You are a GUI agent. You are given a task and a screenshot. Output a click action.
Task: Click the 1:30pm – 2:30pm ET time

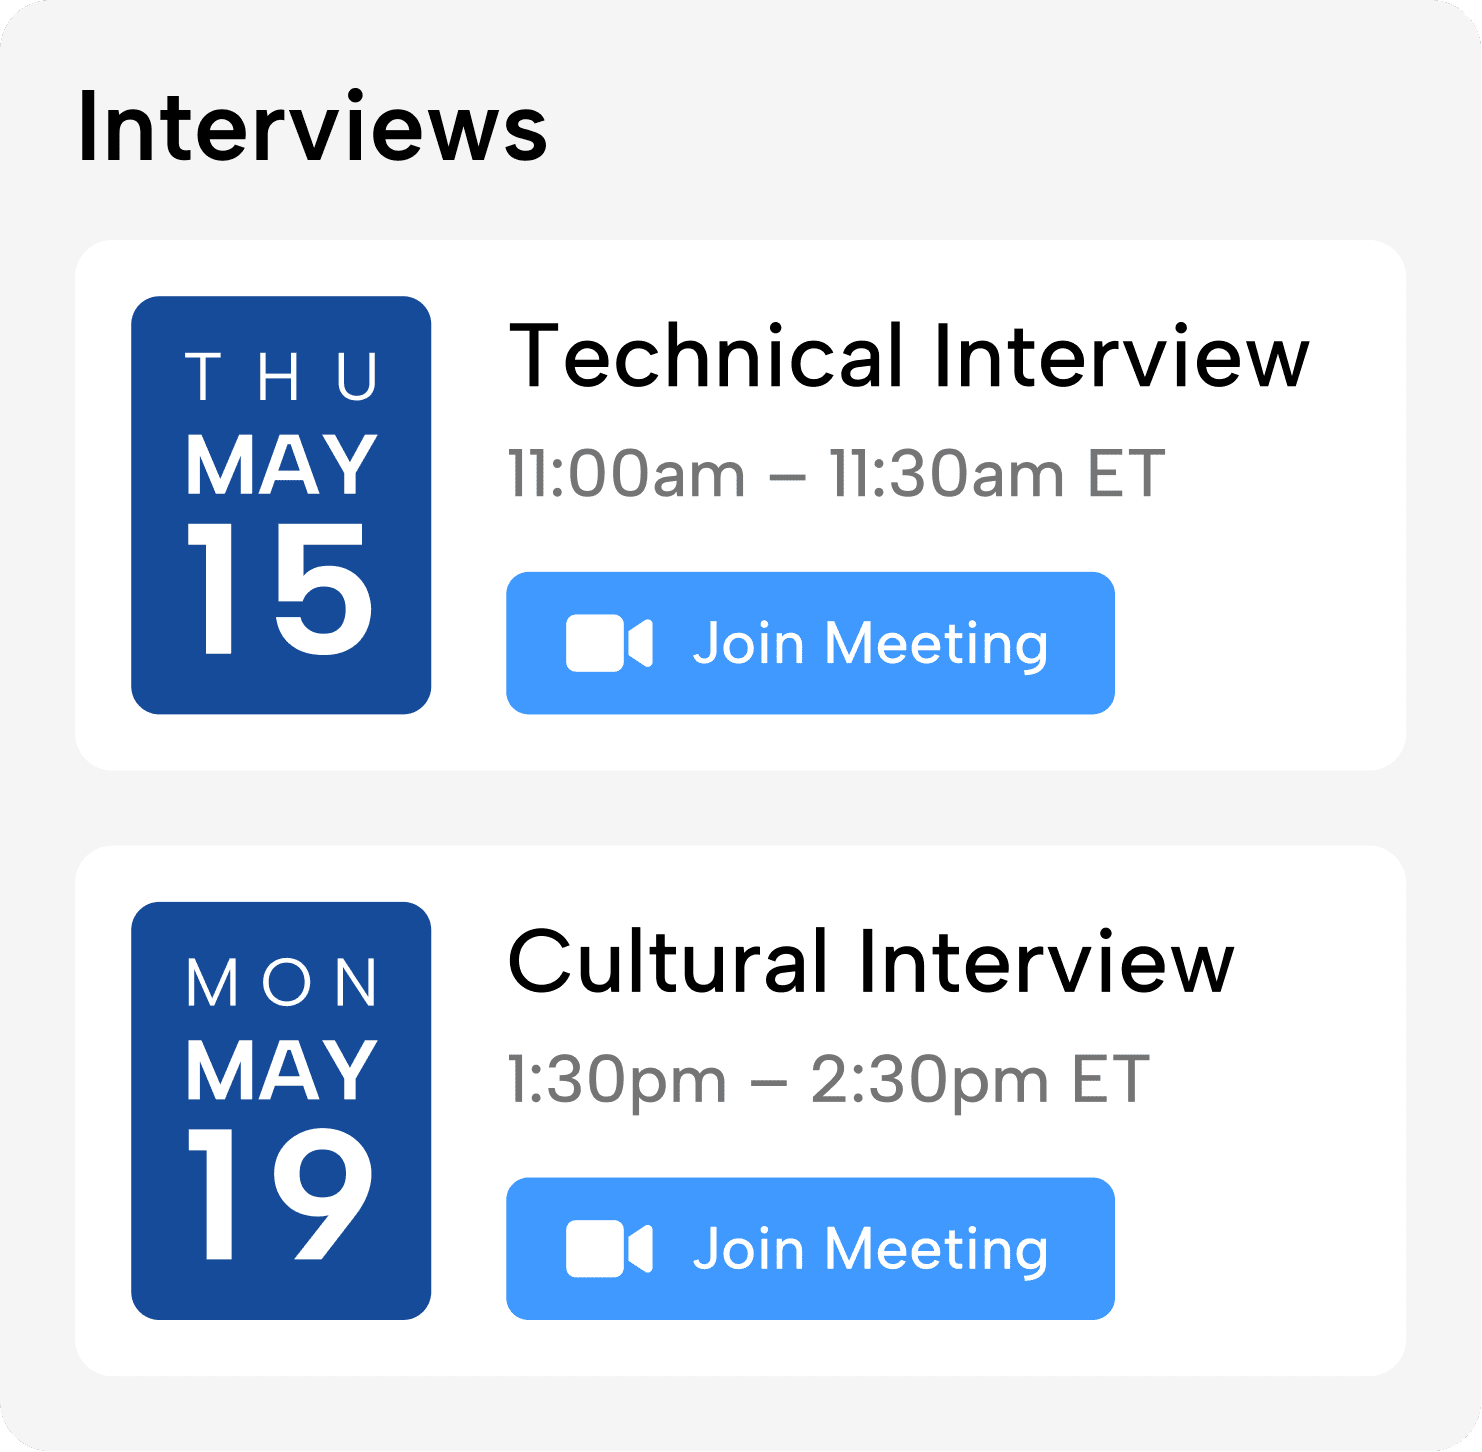point(828,1080)
